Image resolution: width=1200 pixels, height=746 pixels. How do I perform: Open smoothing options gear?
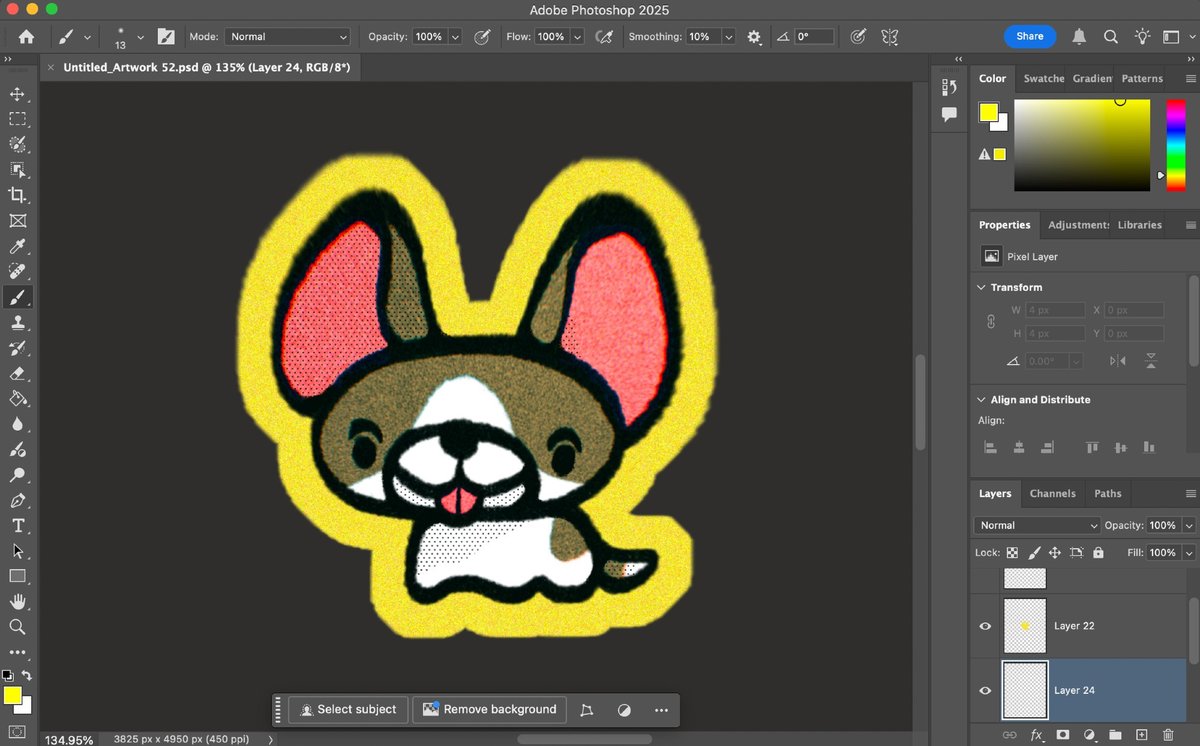(x=754, y=37)
